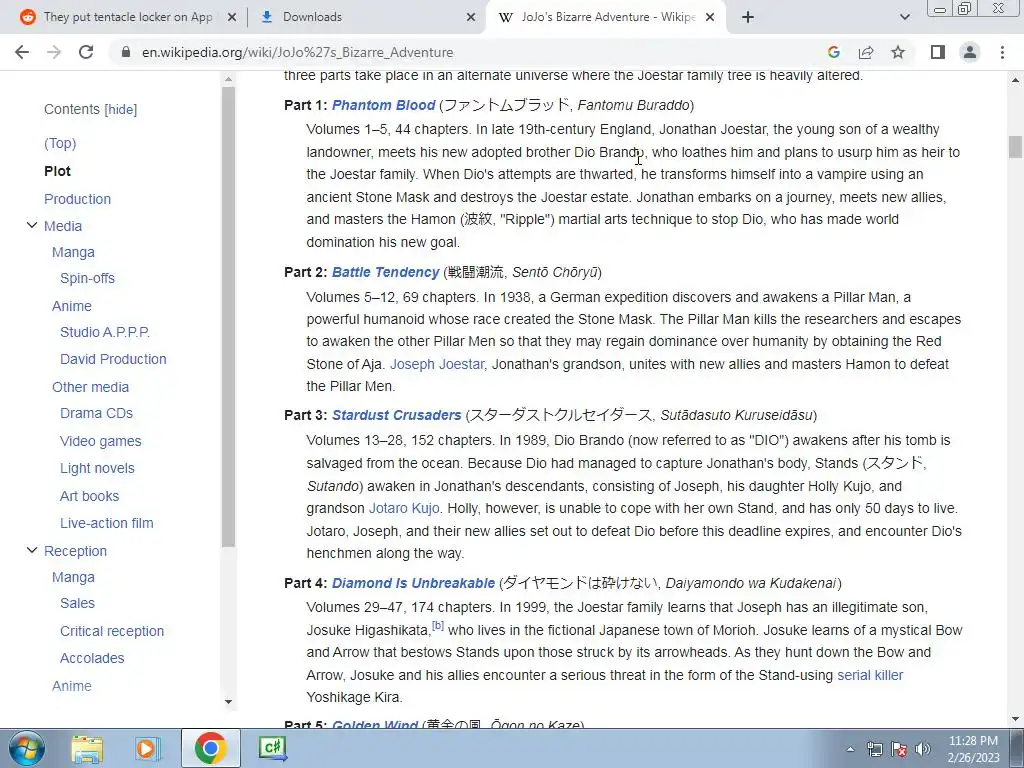Go to Video games section
The image size is (1024, 768).
pos(101,441)
